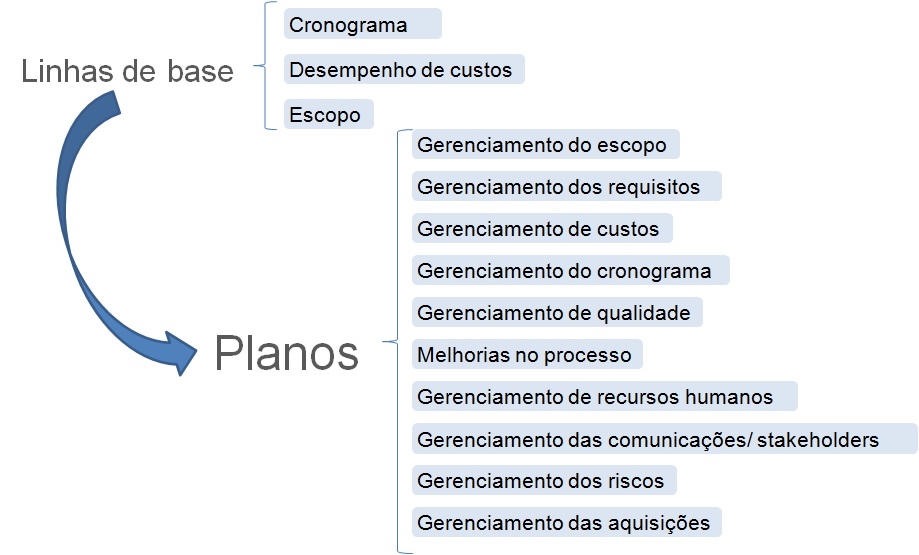The width and height of the screenshot is (919, 555).
Task: Select Gerenciamento das aquisições item
Action: [567, 522]
